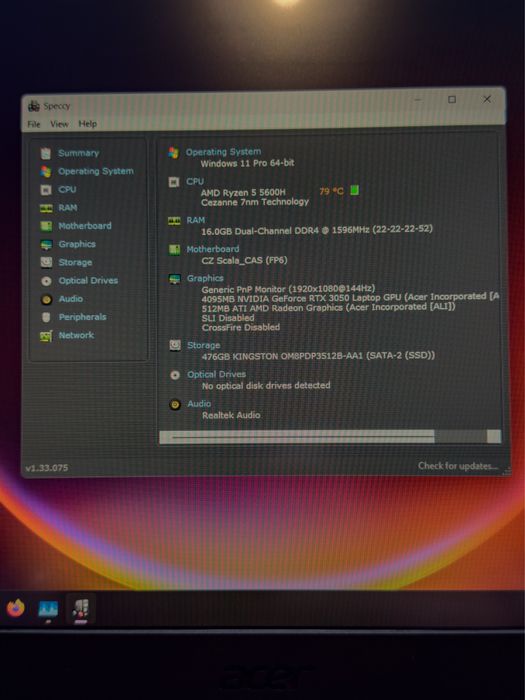Open the Task Manager-style monitor taskbar icon
Screen dimensions: 525x700
48,609
